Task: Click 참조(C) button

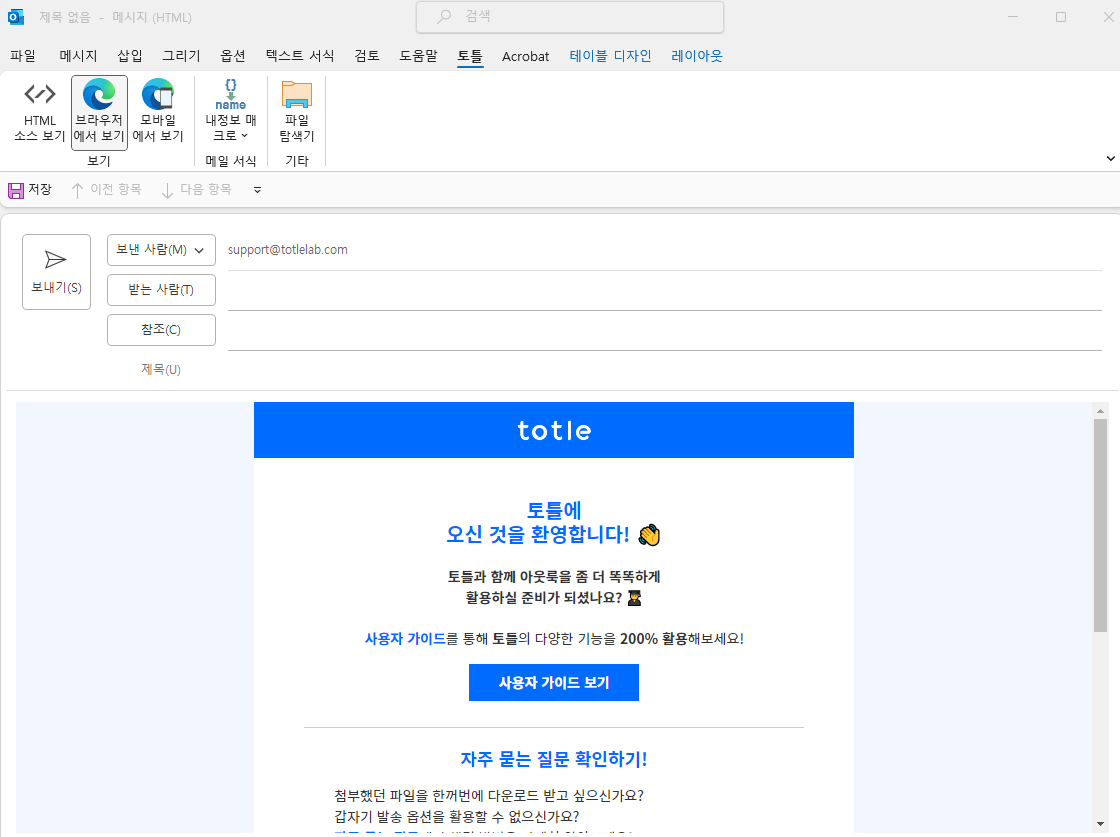Action: (x=161, y=330)
